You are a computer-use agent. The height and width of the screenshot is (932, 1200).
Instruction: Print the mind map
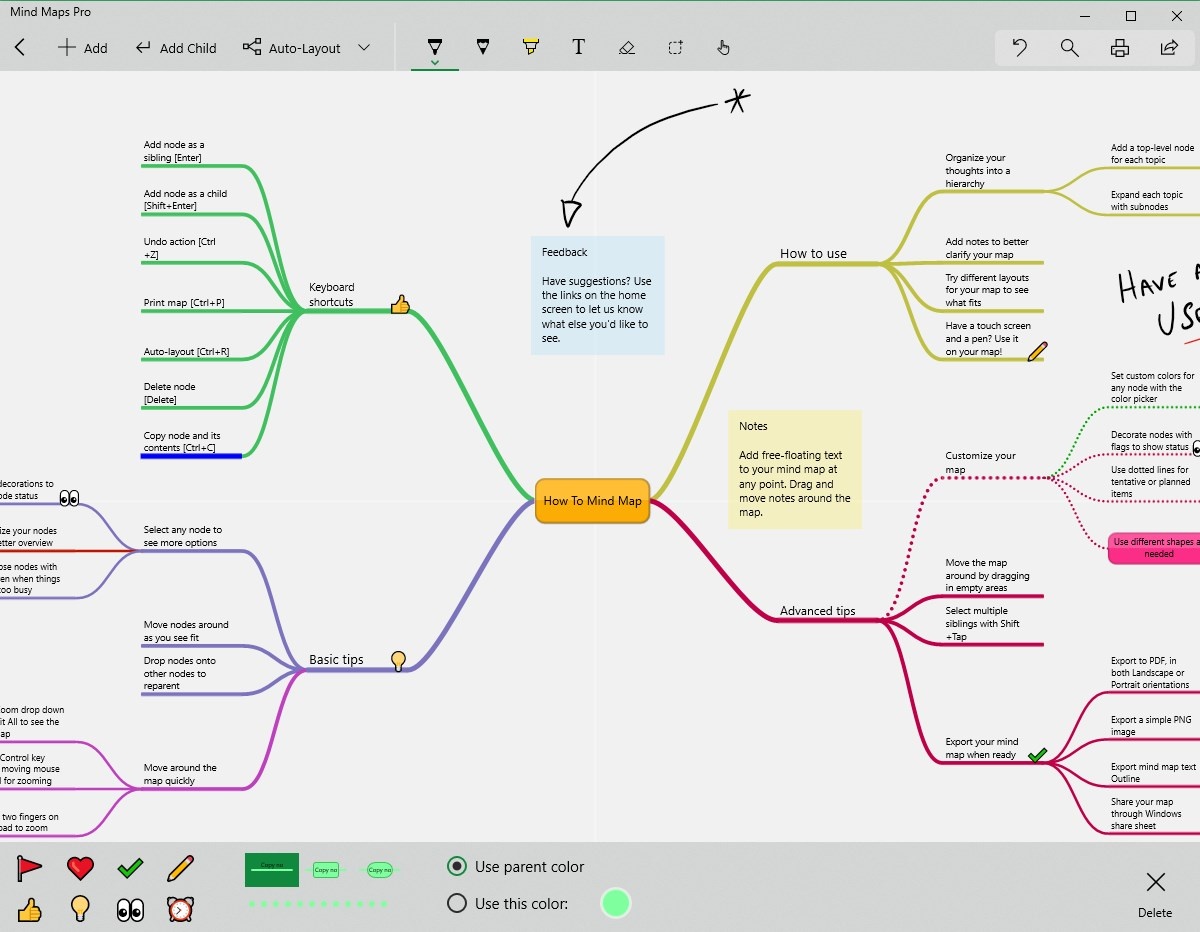coord(1120,47)
